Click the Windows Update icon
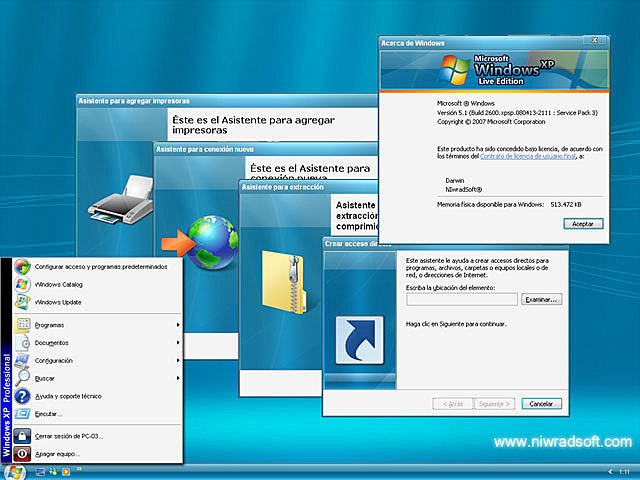The image size is (640, 480). (22, 302)
